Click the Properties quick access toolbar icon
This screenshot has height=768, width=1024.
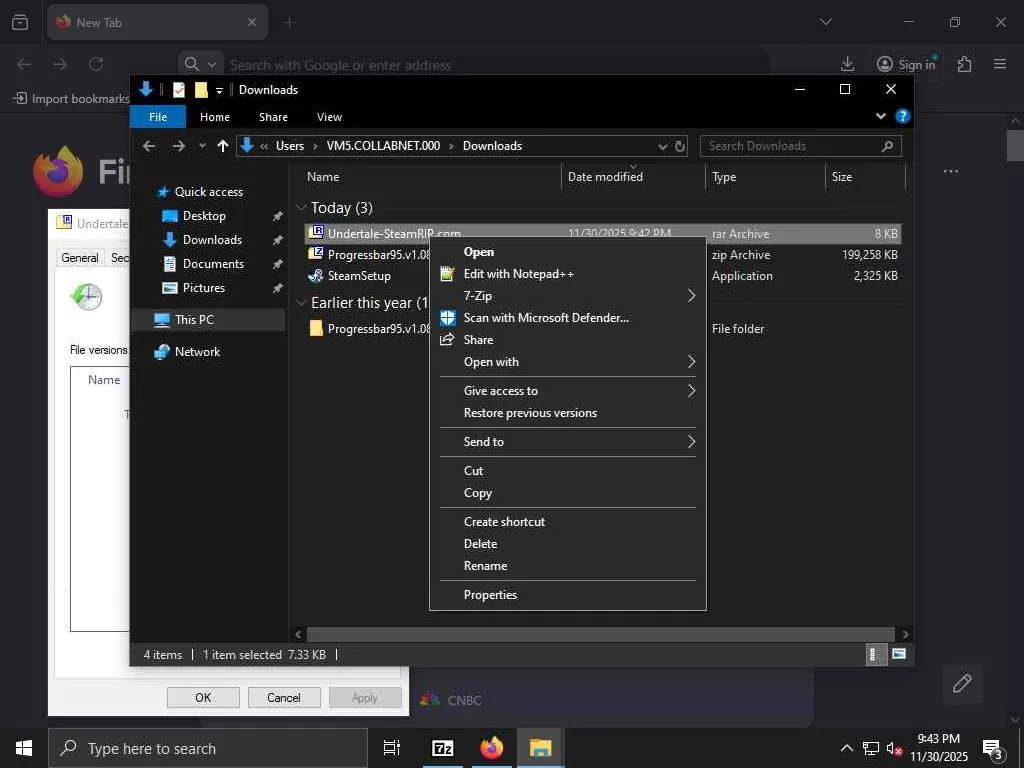pyautogui.click(x=178, y=89)
